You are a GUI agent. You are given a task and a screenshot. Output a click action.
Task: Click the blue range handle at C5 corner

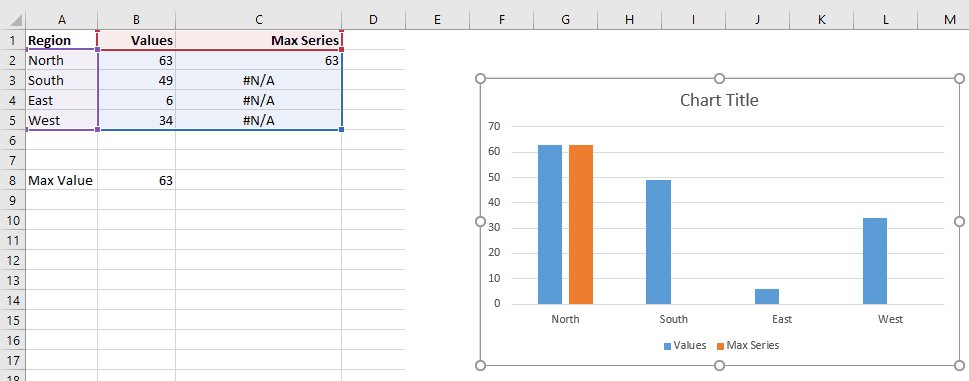[342, 130]
